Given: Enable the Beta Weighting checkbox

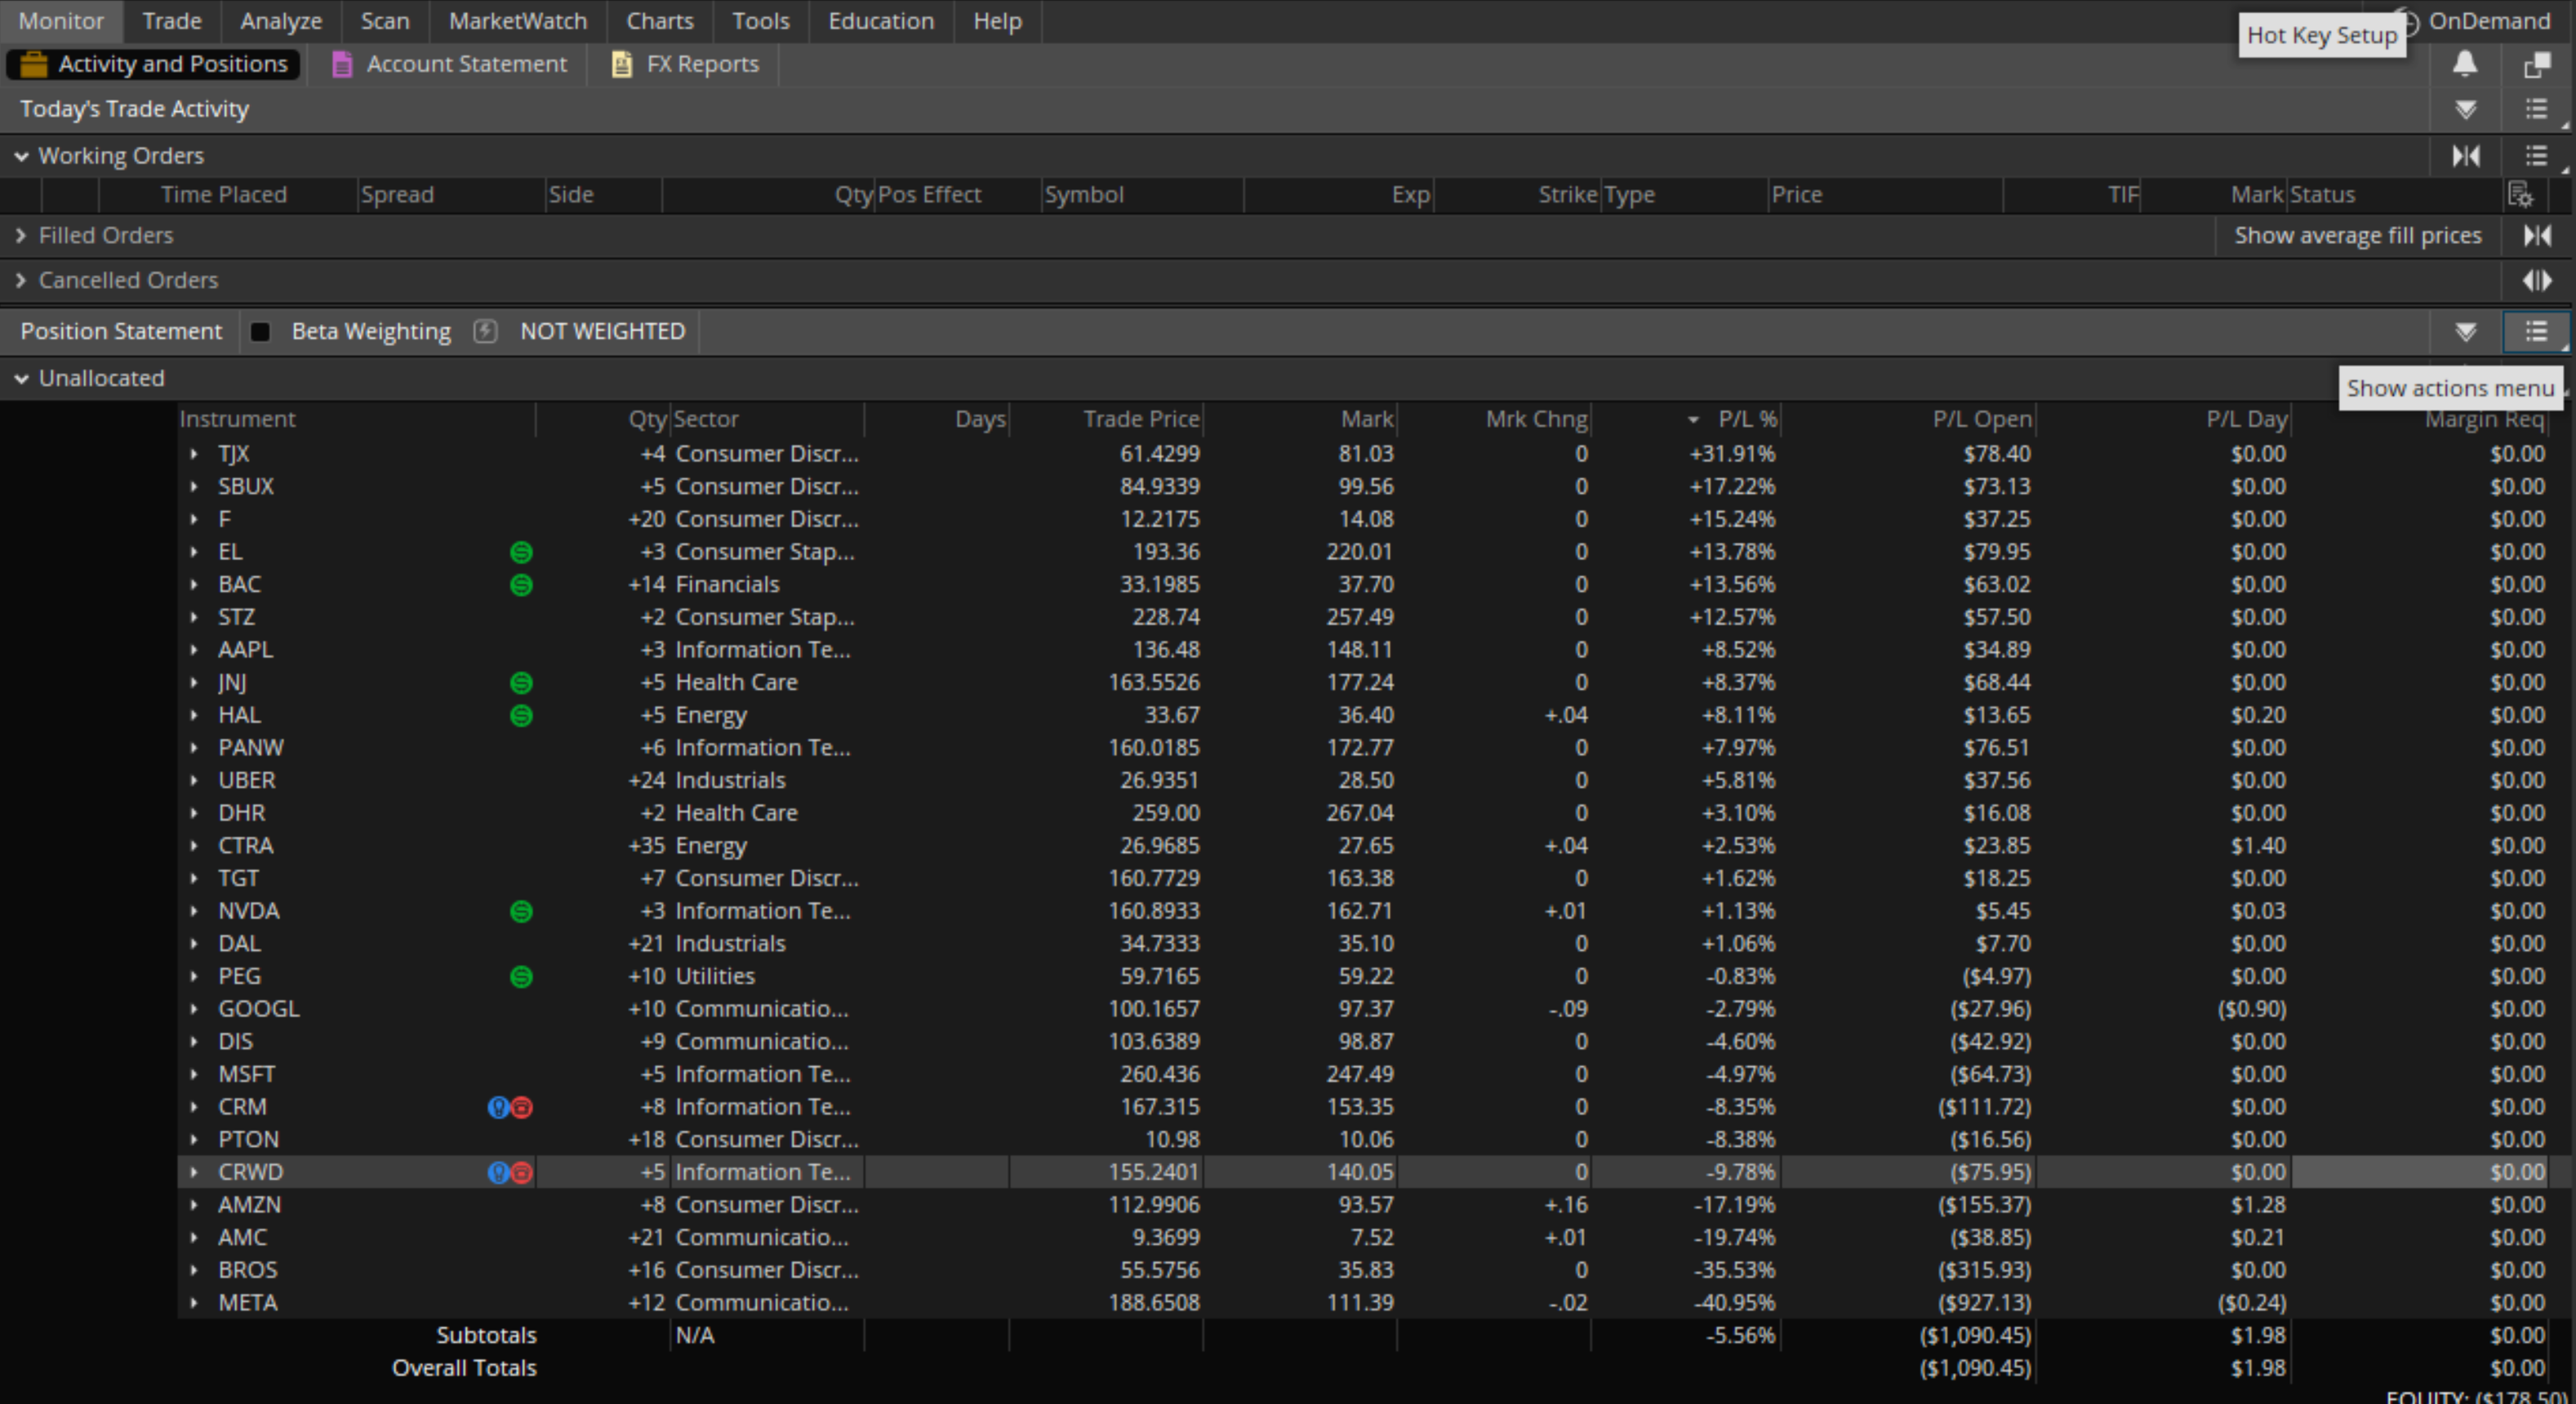Looking at the screenshot, I should (x=261, y=331).
